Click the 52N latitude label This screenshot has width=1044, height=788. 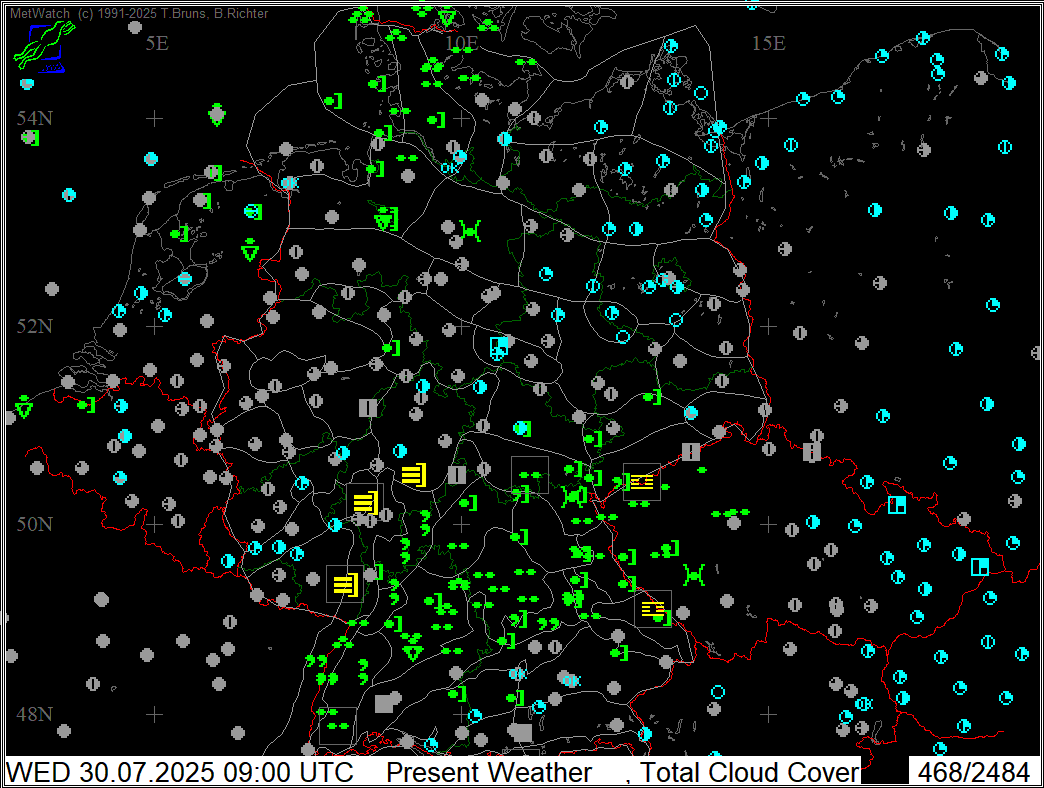[35, 326]
